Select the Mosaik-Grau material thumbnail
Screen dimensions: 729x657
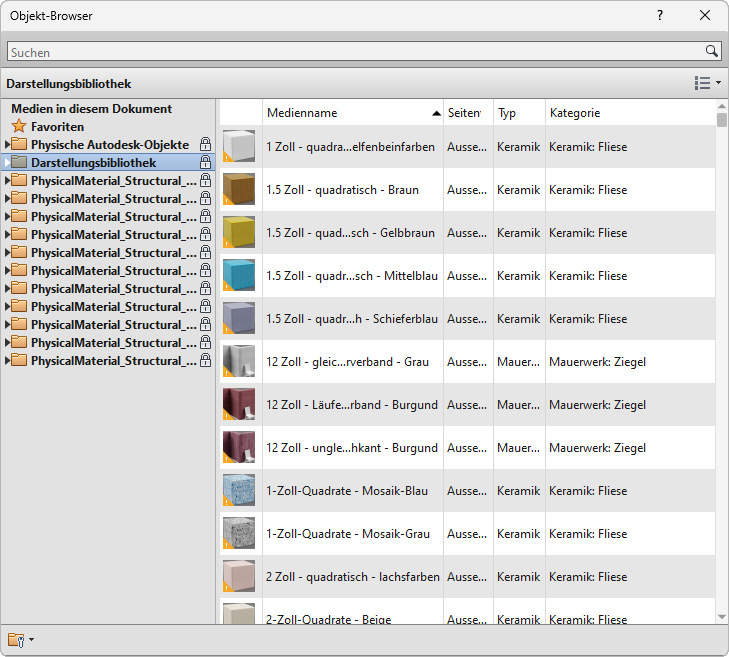tap(239, 533)
